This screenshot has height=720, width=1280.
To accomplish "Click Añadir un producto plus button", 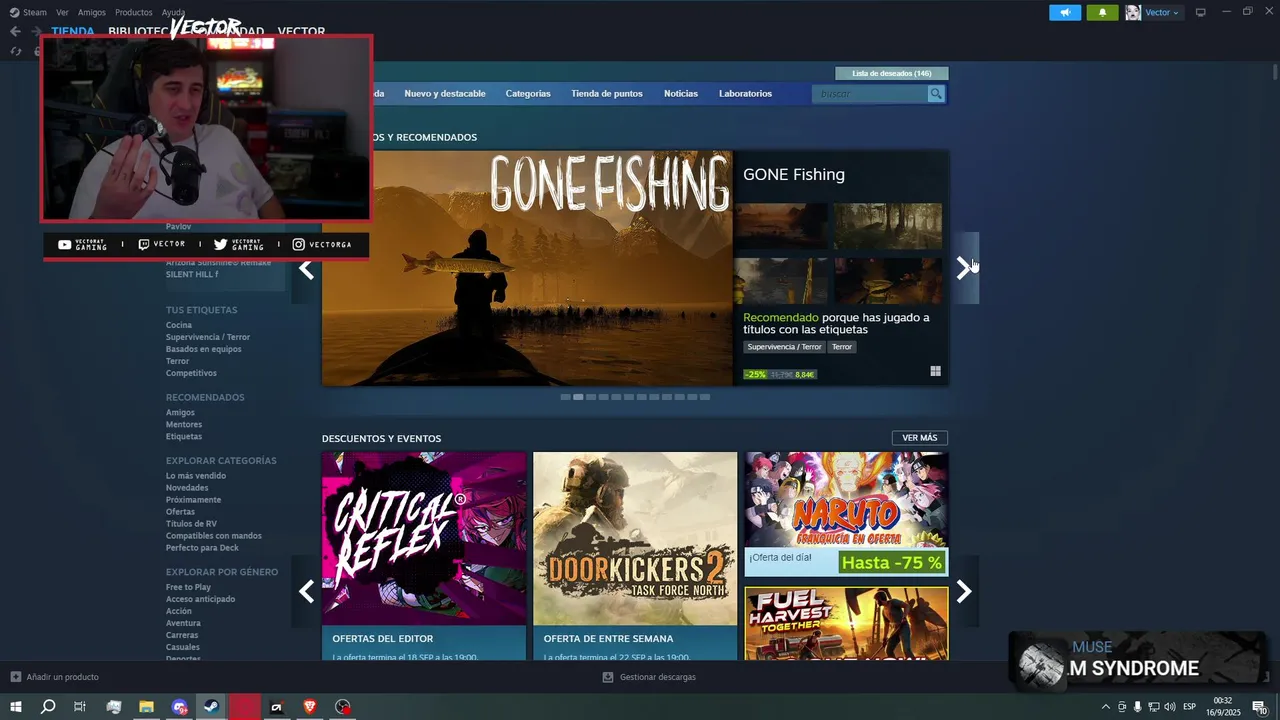I will pyautogui.click(x=15, y=677).
